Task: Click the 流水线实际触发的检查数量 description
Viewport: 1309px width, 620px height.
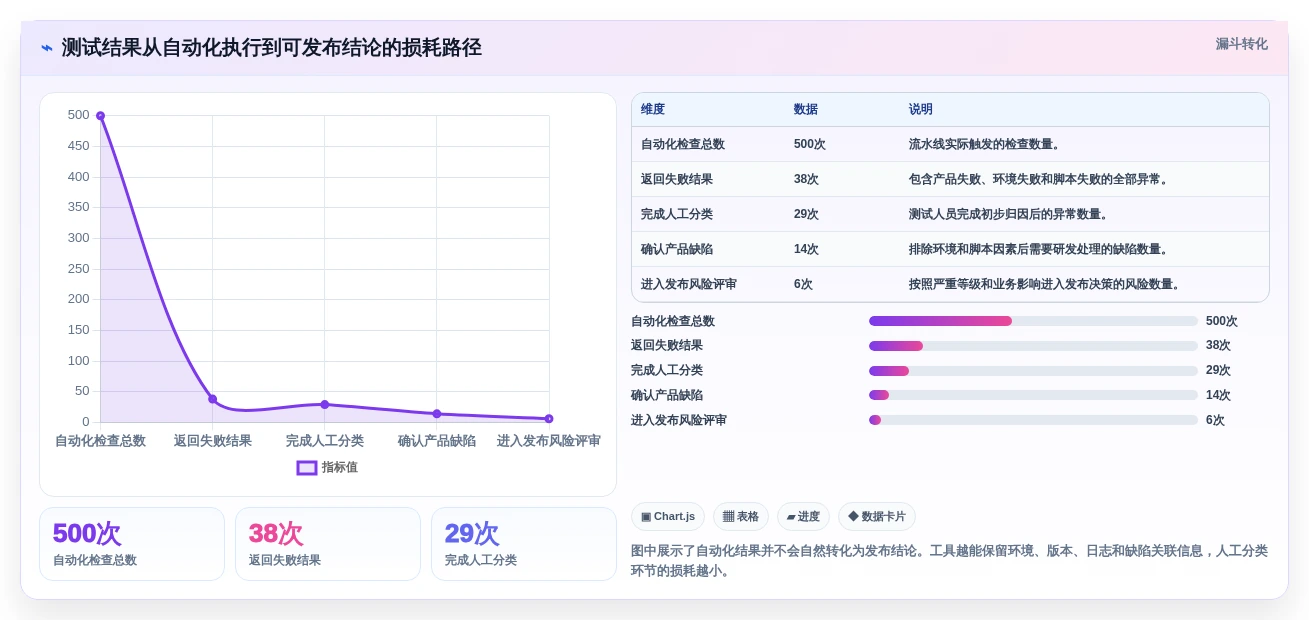Action: point(985,144)
